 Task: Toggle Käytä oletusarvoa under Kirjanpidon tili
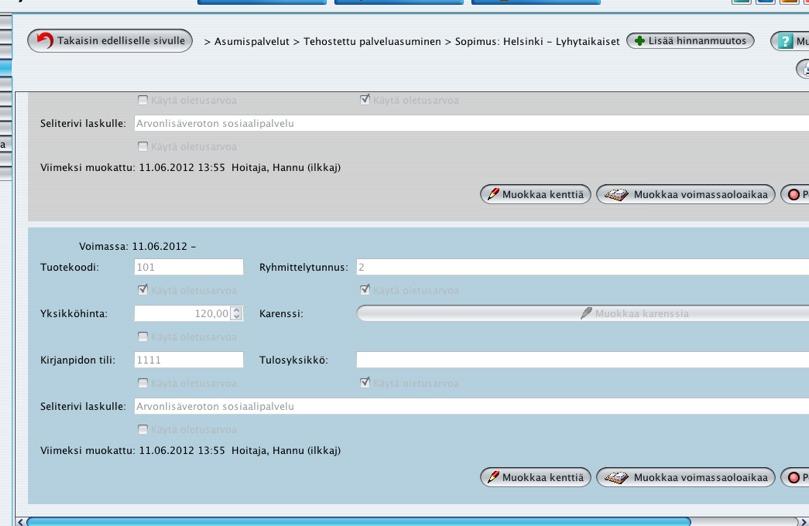click(143, 383)
